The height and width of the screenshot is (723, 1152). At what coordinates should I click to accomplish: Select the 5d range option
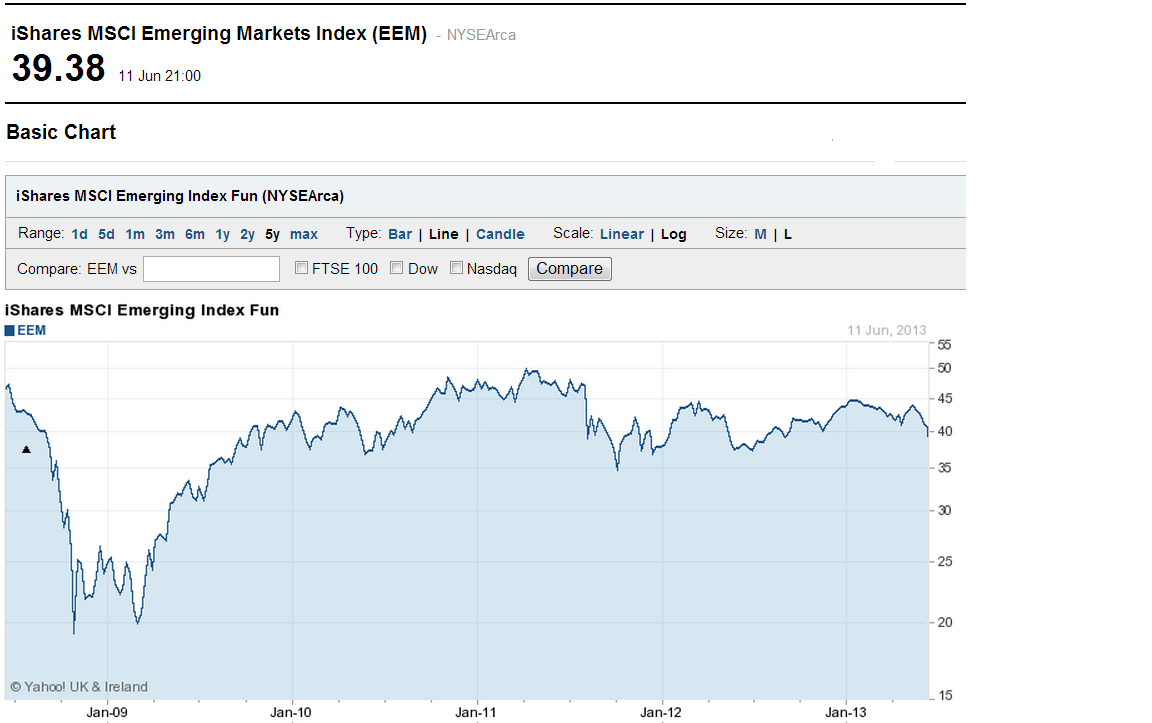(x=106, y=234)
